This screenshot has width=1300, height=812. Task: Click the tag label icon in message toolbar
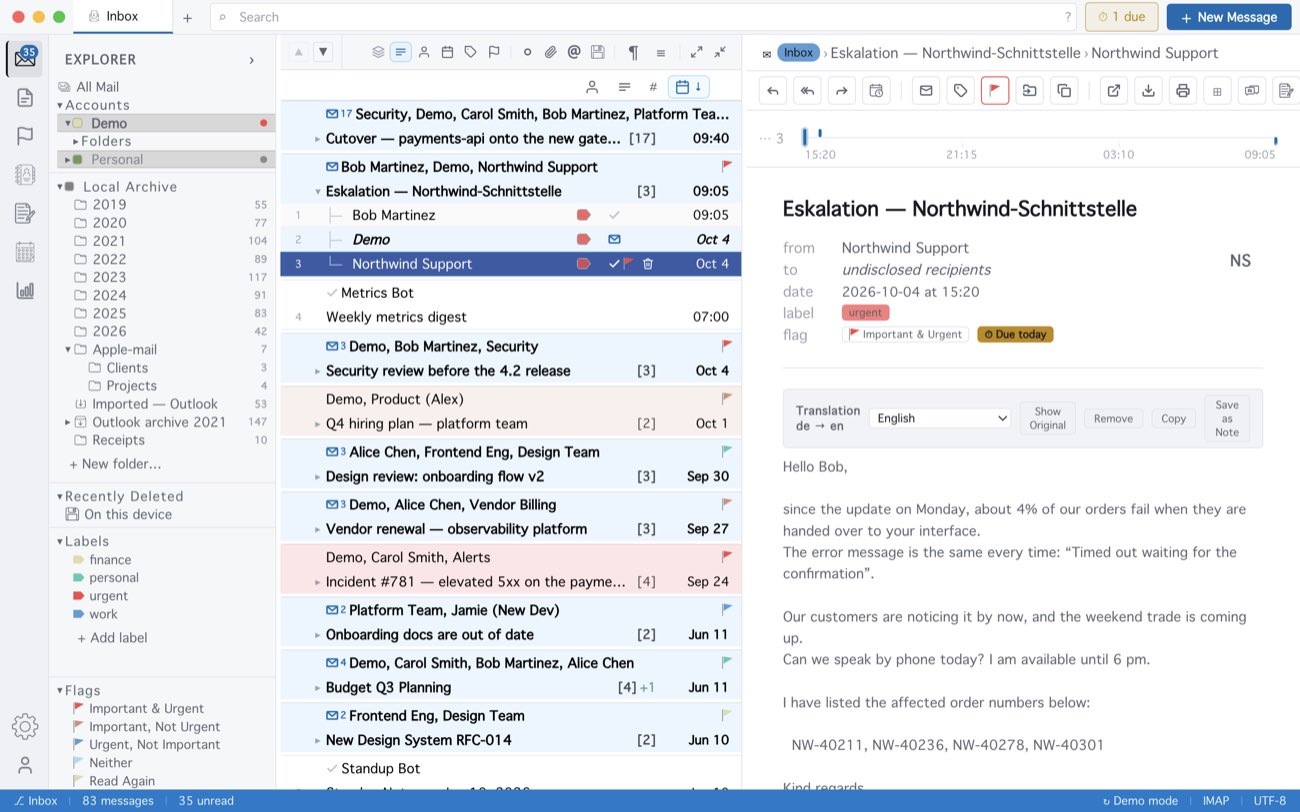coord(960,91)
